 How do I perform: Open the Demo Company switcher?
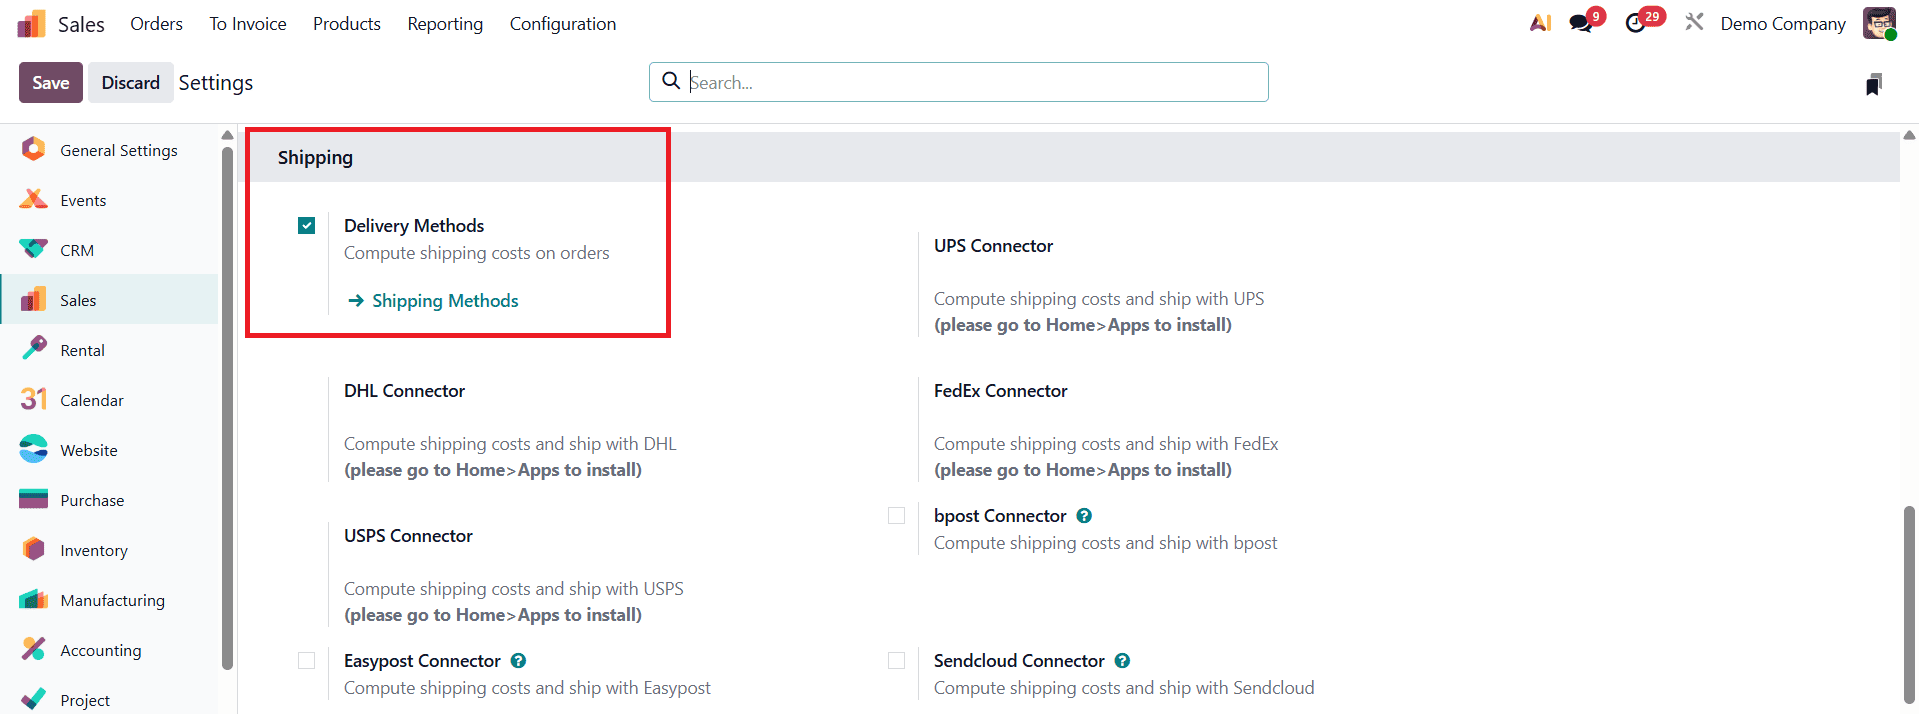(1782, 24)
